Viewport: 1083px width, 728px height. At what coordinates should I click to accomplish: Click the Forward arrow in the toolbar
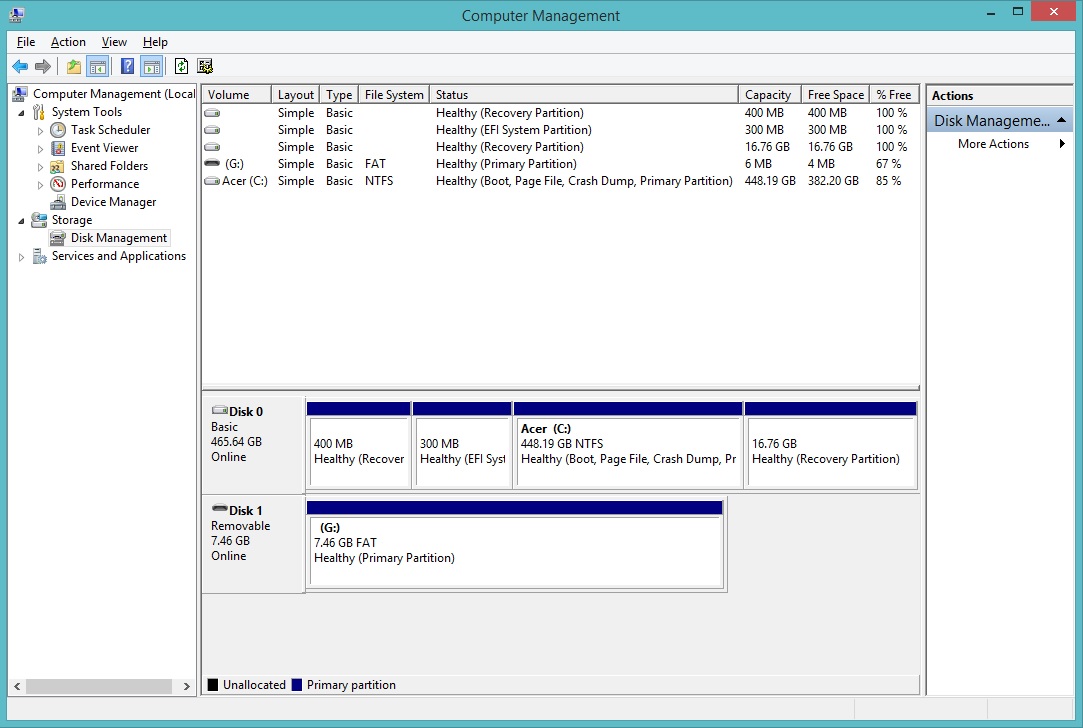[x=43, y=66]
